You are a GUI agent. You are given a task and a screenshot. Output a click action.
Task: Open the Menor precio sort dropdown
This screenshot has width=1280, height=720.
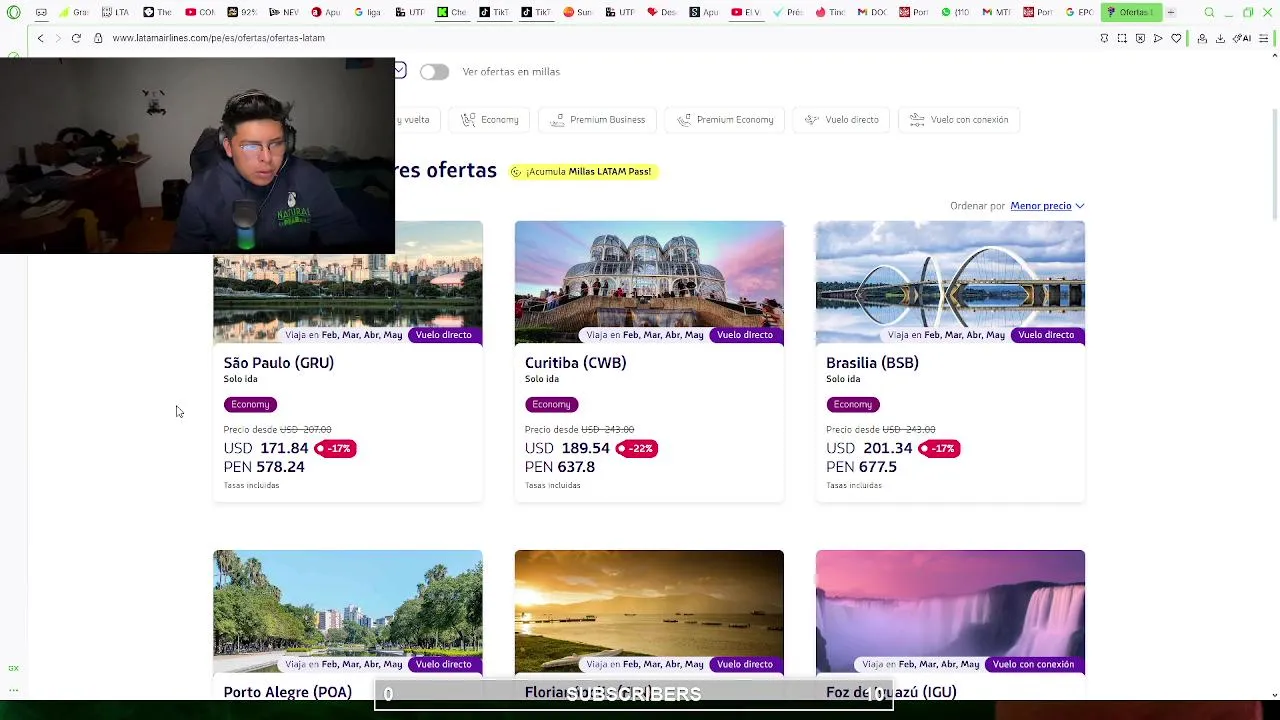click(x=1047, y=206)
